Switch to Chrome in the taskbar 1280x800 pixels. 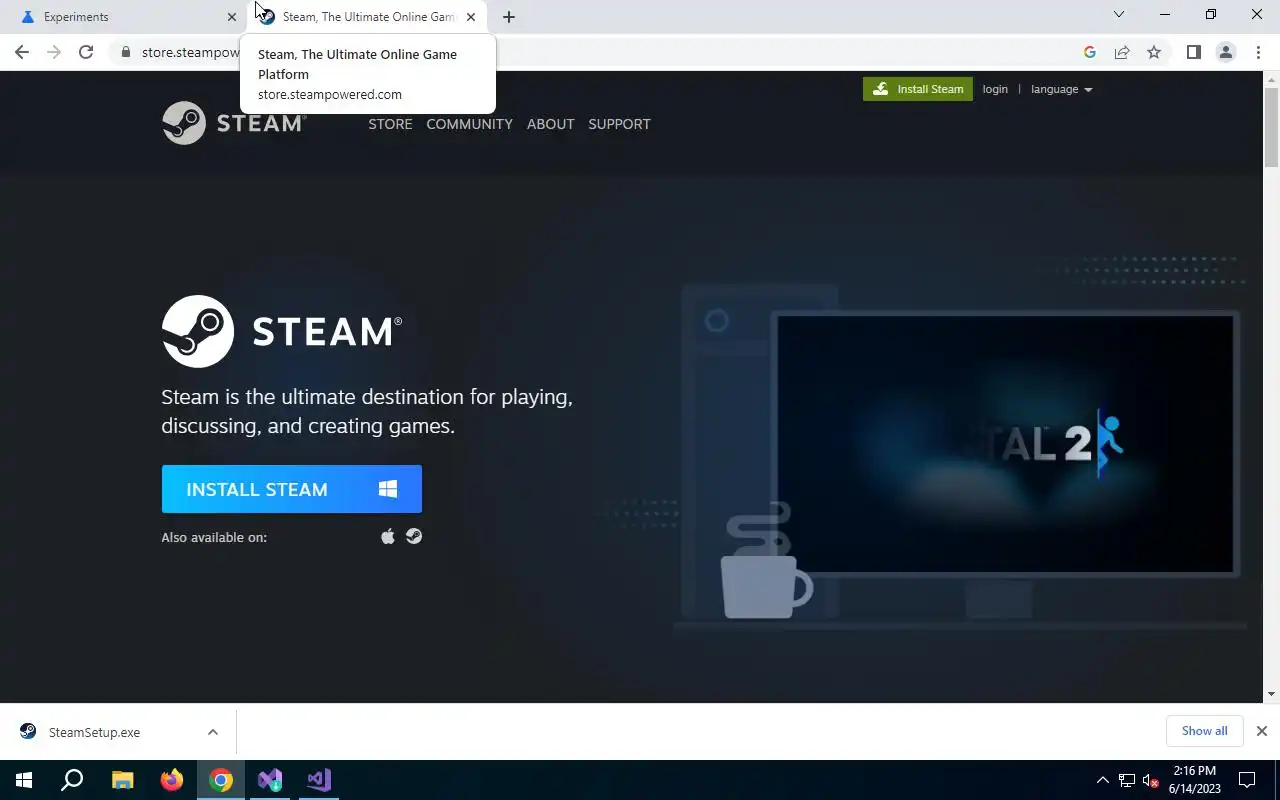221,780
